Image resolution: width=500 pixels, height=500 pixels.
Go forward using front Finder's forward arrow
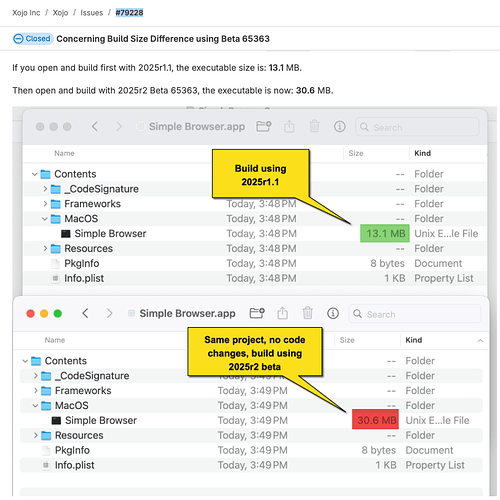pyautogui.click(x=109, y=313)
